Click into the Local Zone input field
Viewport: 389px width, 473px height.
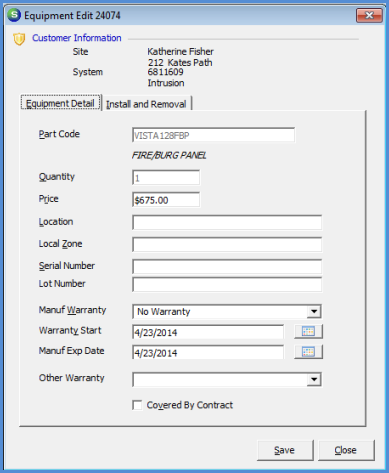point(227,244)
